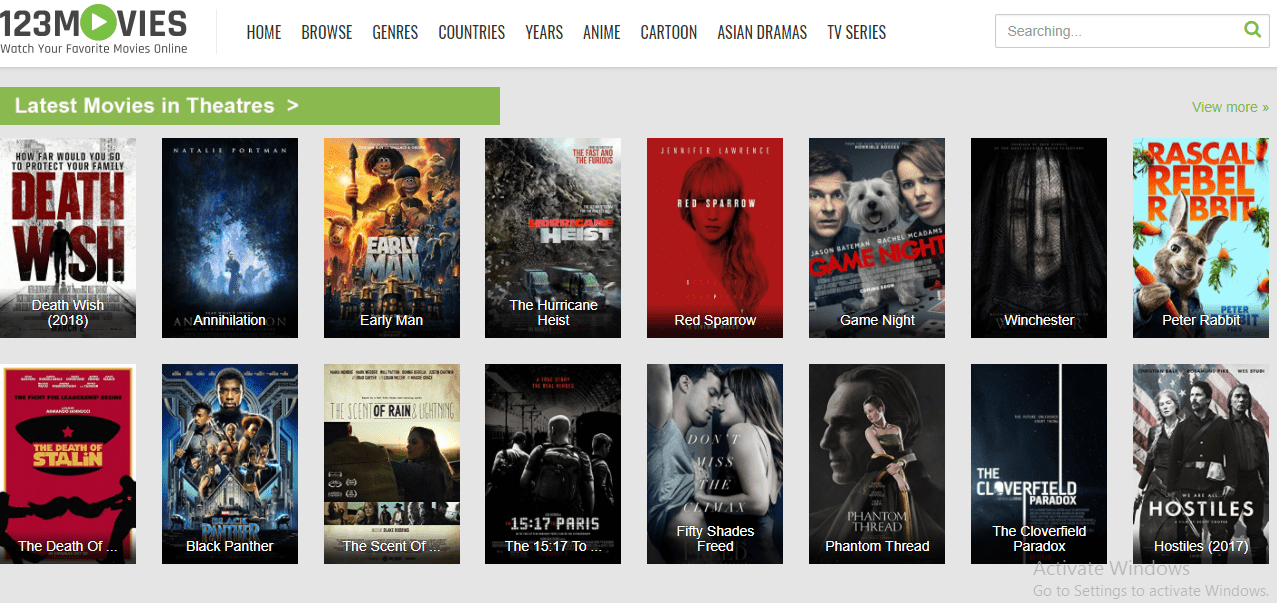The width and height of the screenshot is (1277, 603).
Task: Select the ANIME menu item
Action: [x=602, y=32]
